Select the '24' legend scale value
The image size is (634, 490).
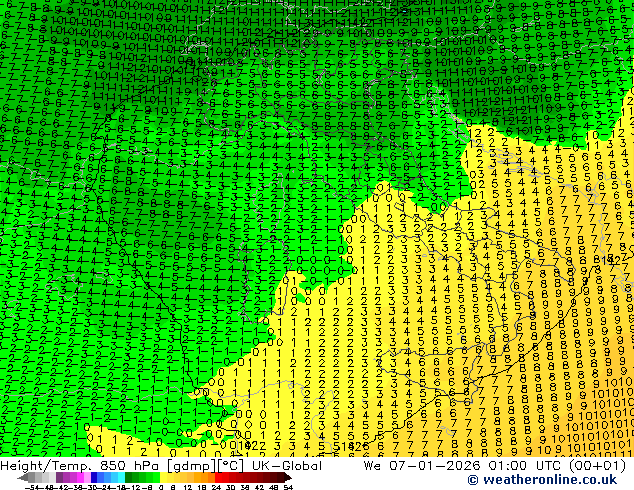[216, 488]
